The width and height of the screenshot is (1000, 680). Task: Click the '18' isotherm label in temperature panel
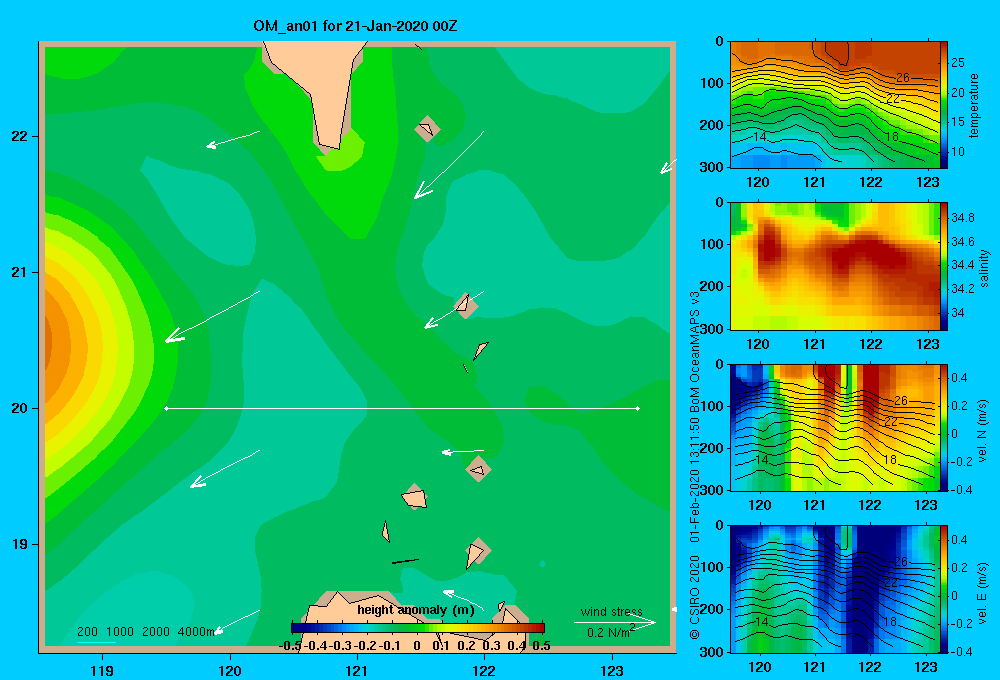click(x=891, y=137)
